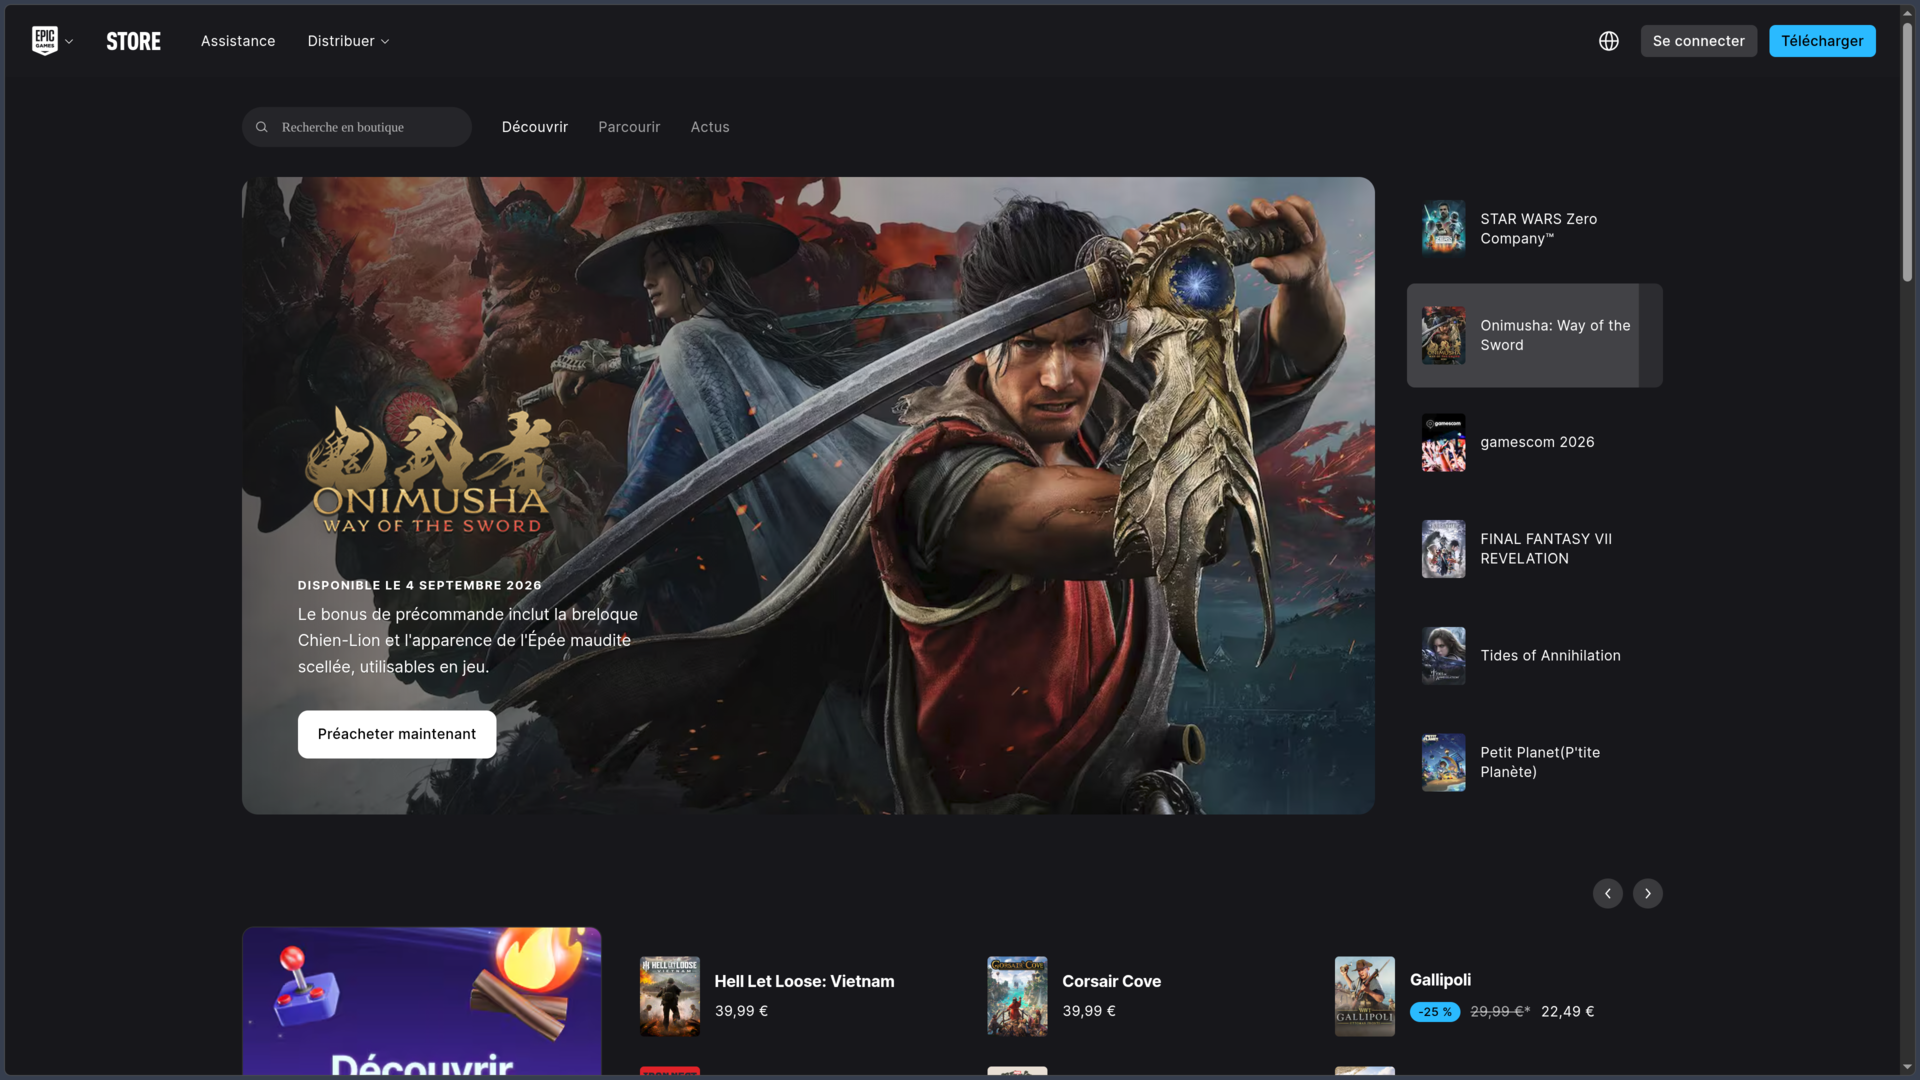This screenshot has height=1080, width=1920.
Task: Click the Tides of Annihilation label
Action: 1550,656
